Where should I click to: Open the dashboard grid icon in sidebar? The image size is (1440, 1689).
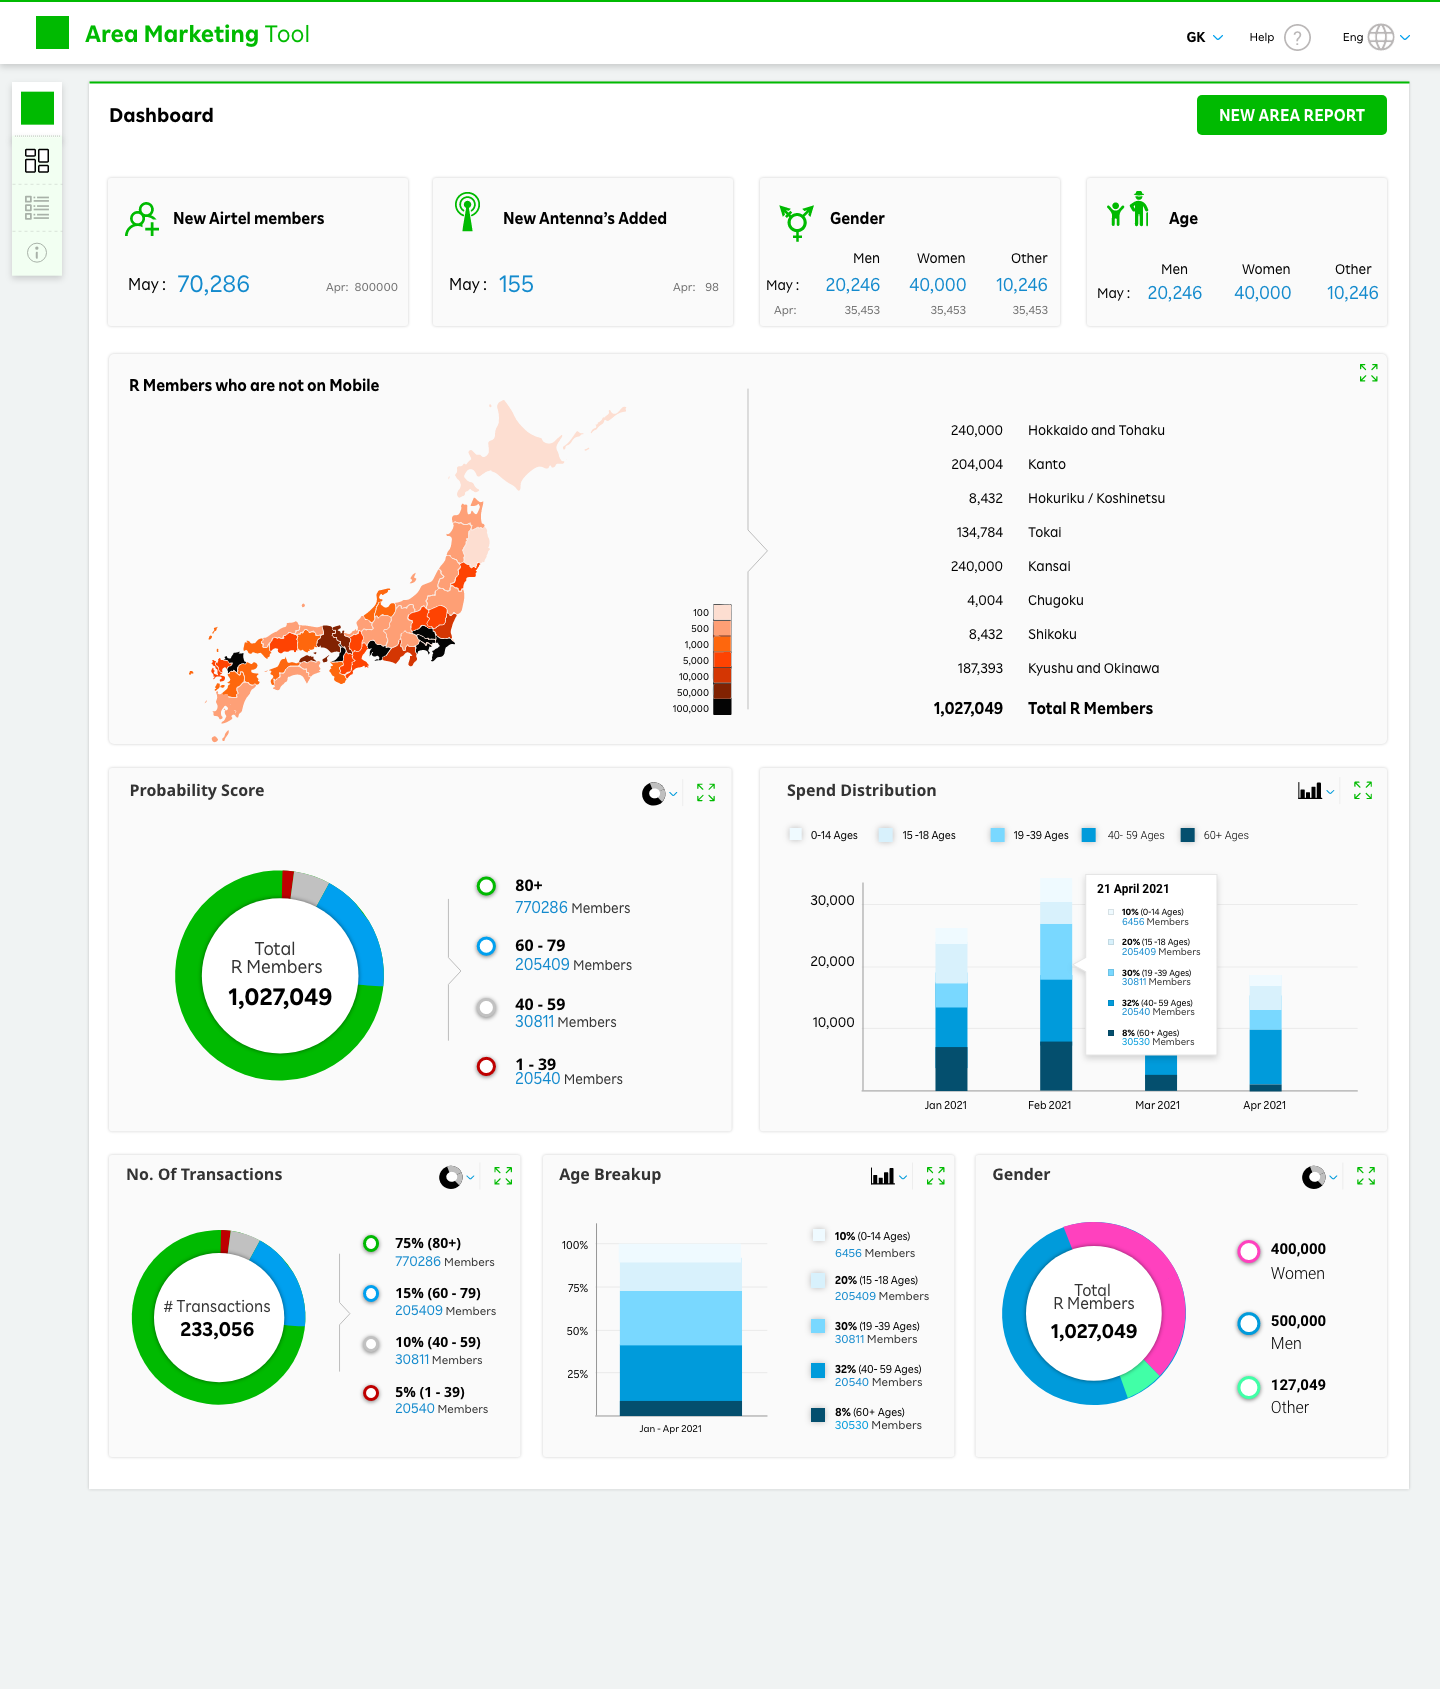click(37, 161)
